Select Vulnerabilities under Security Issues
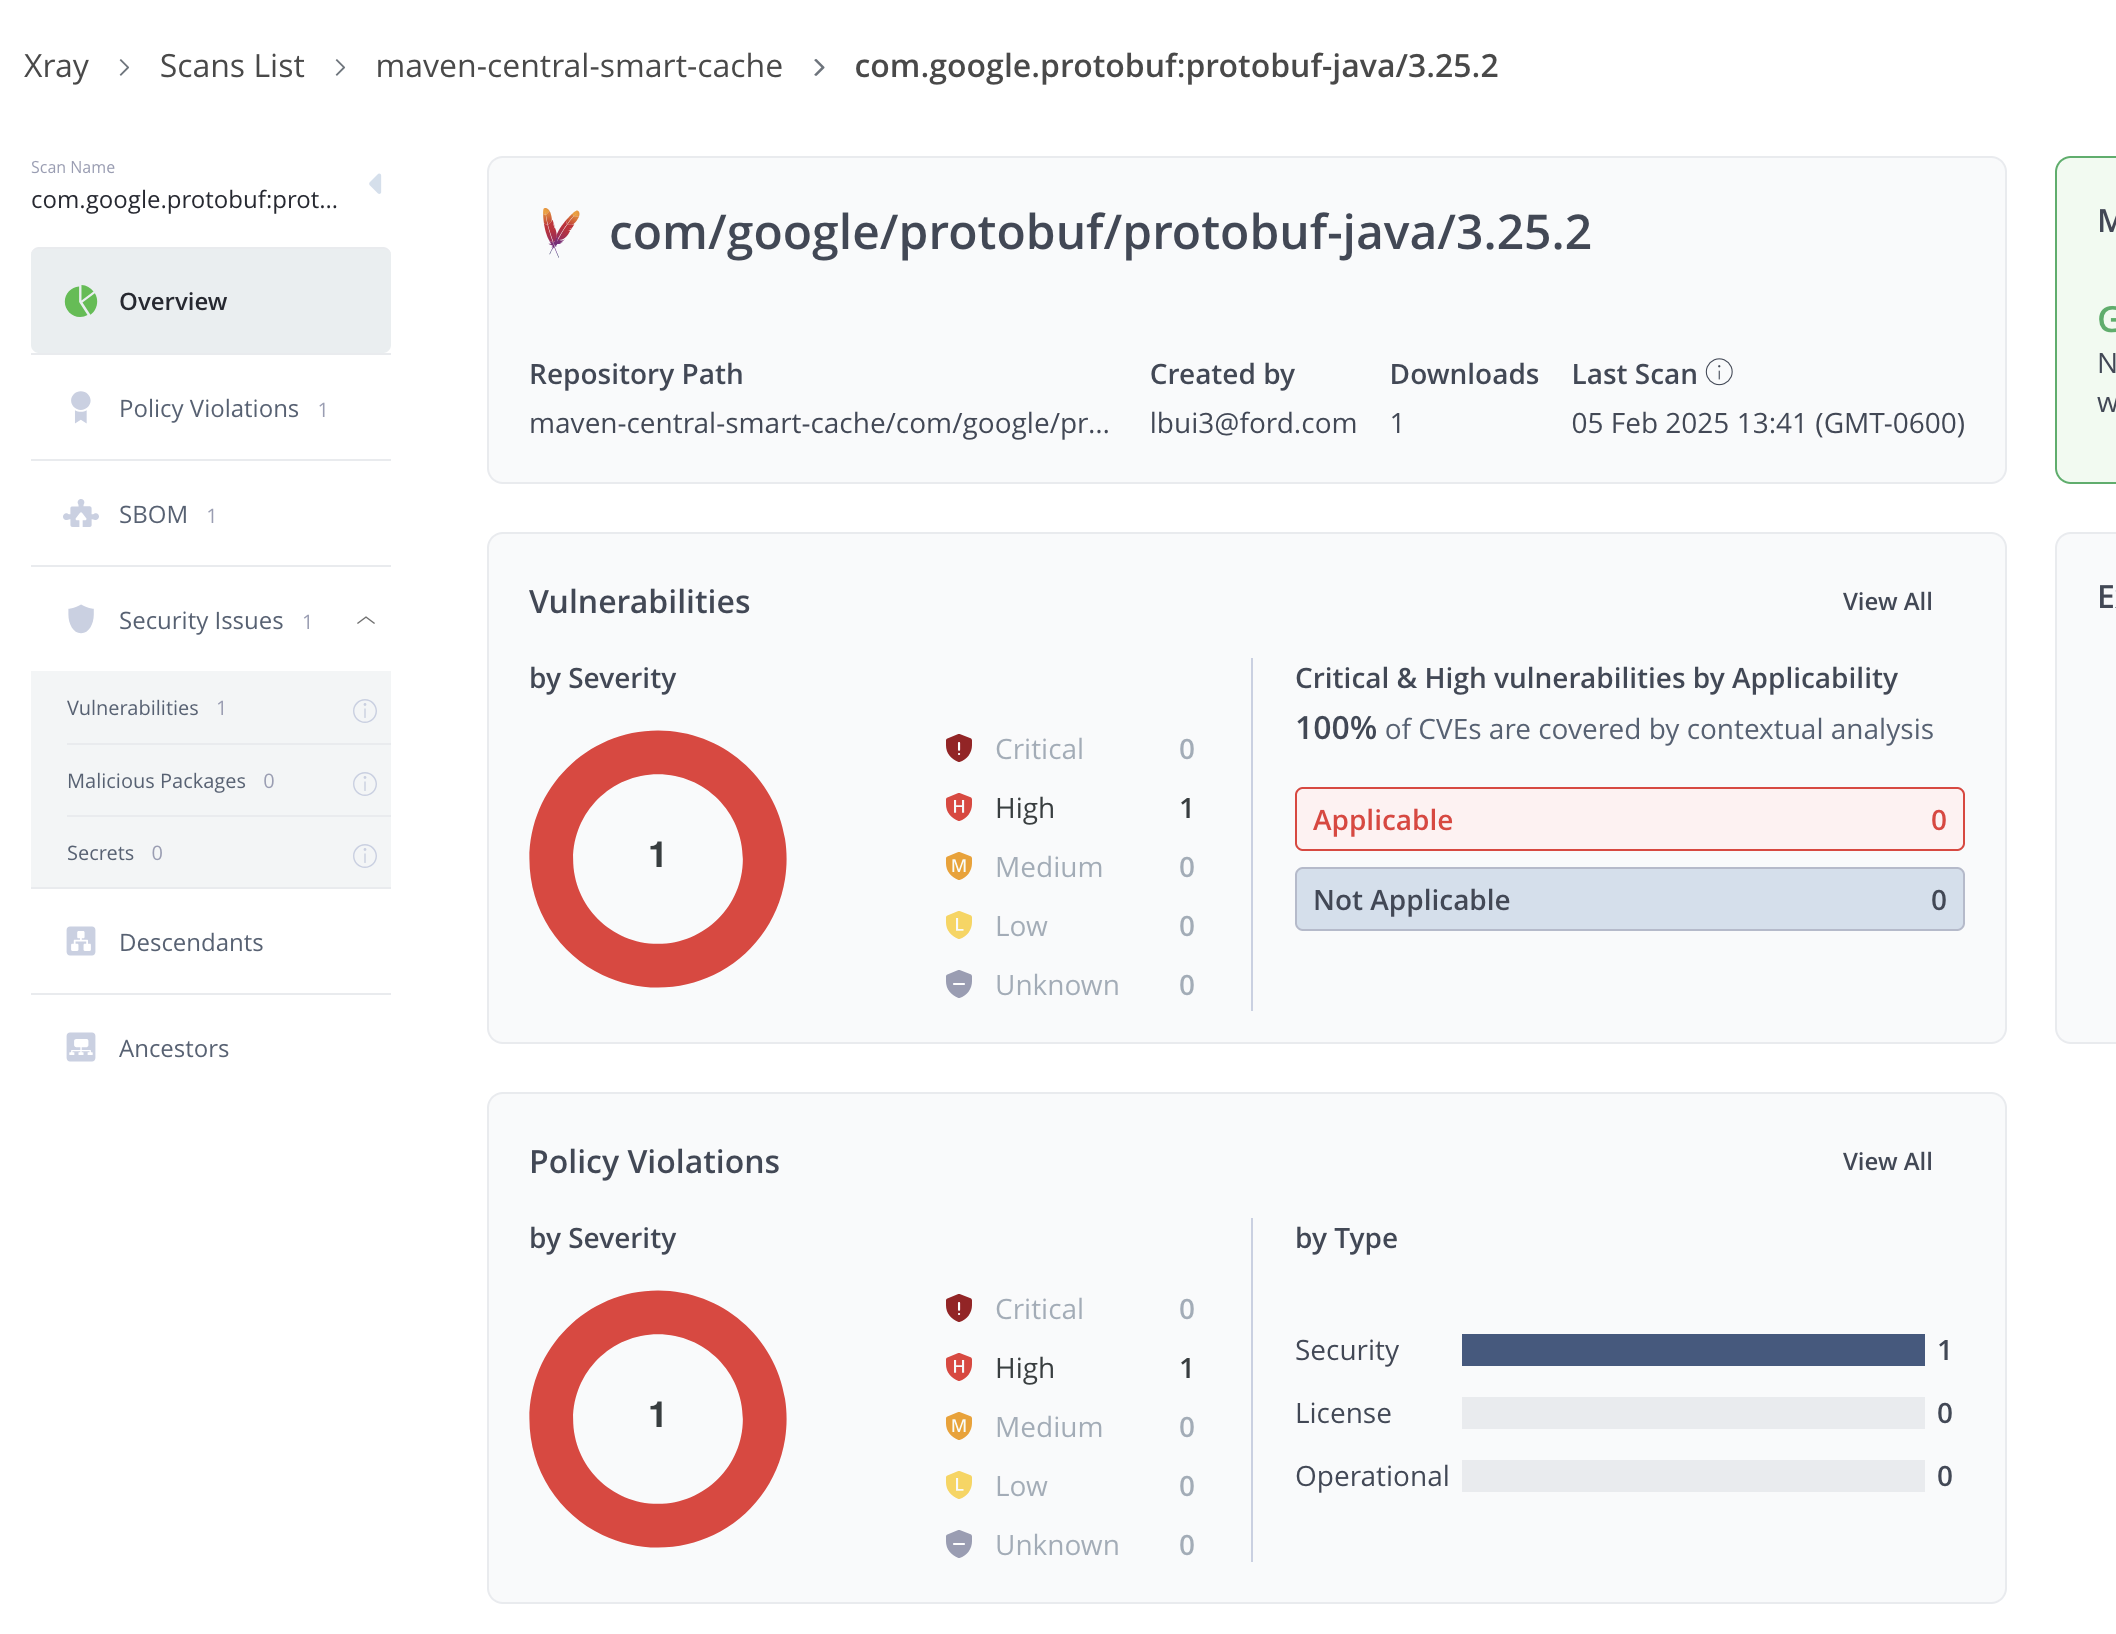 click(x=211, y=708)
